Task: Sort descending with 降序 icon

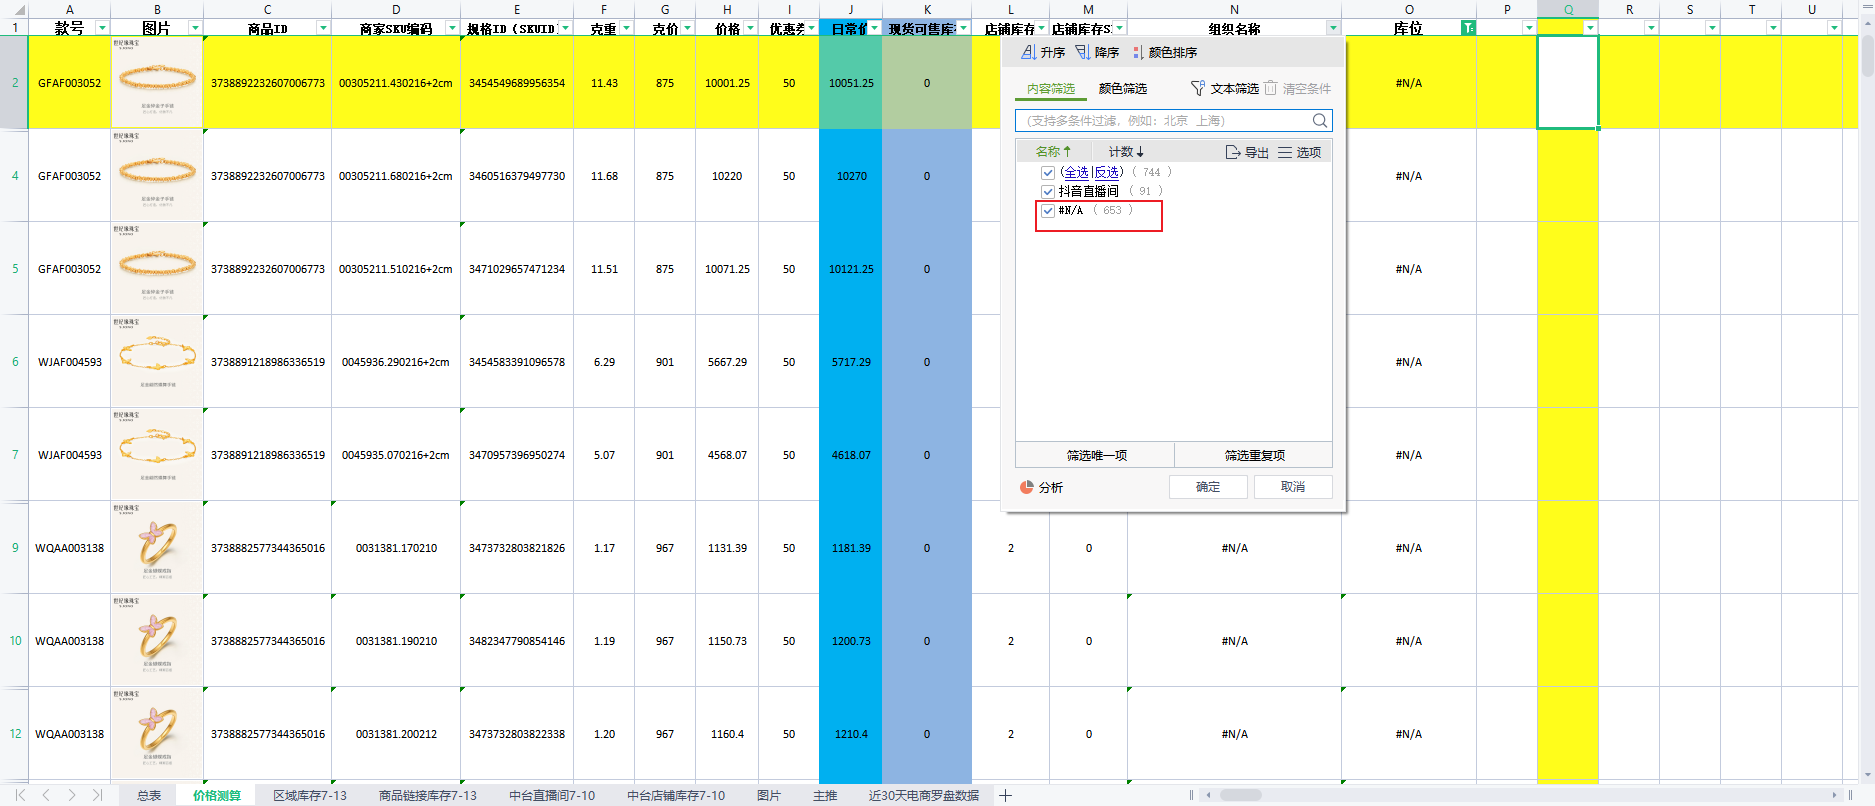Action: pyautogui.click(x=1082, y=52)
